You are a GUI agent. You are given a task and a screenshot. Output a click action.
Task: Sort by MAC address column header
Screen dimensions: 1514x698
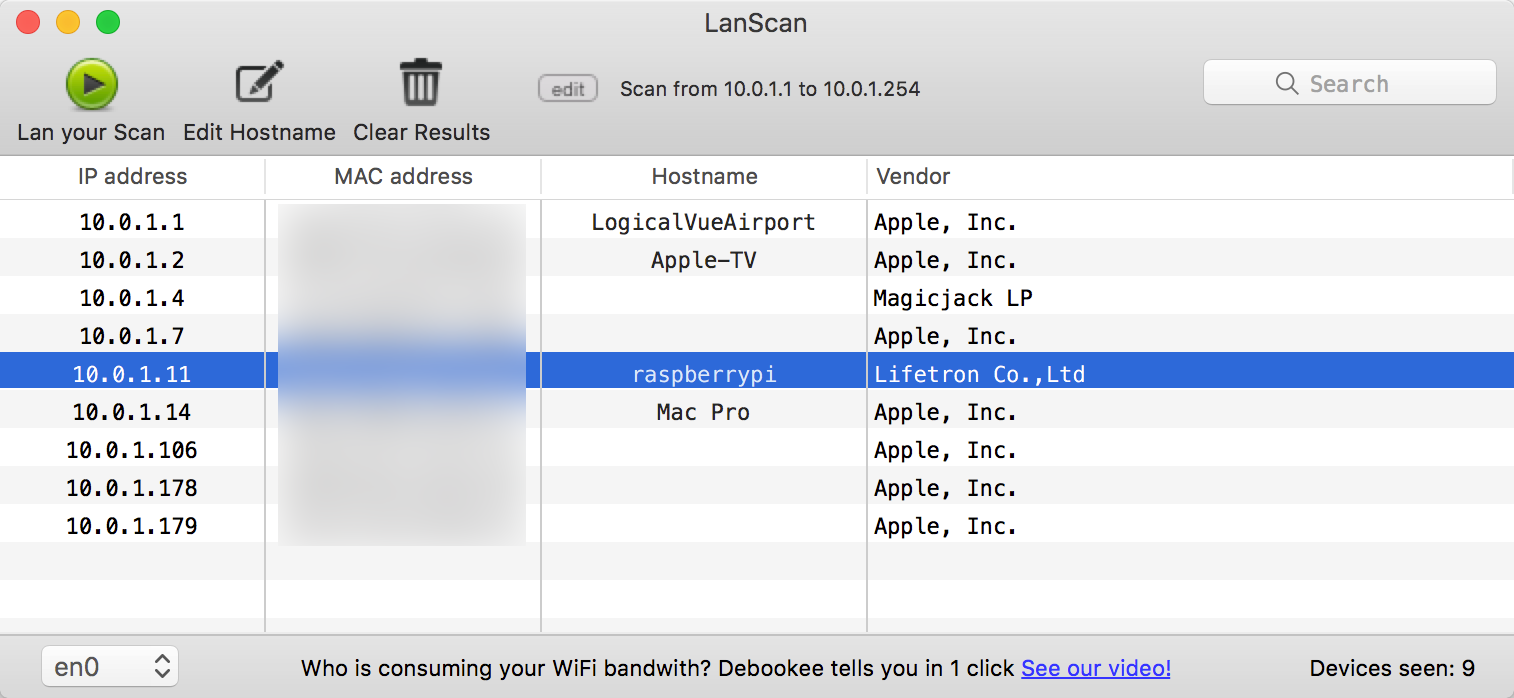point(403,177)
